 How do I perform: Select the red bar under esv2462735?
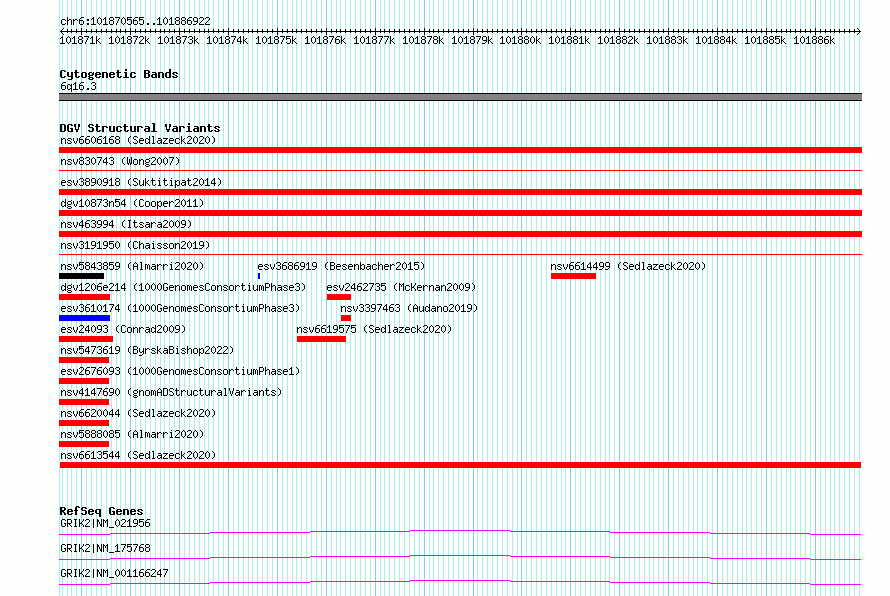pos(339,297)
